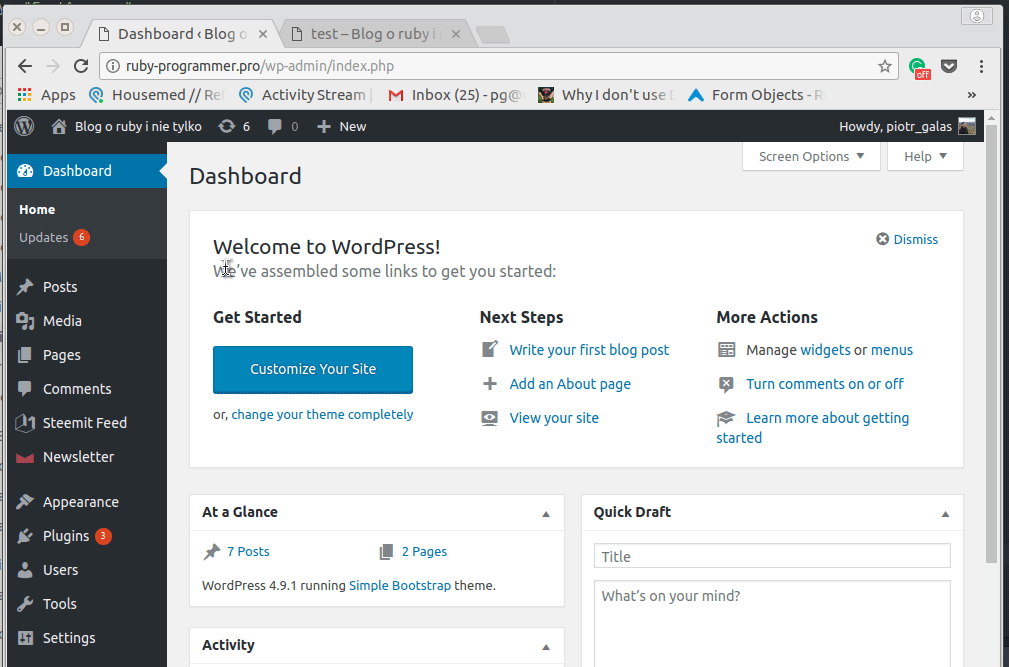The image size is (1009, 667).
Task: Click Add an About page link
Action: (x=569, y=384)
